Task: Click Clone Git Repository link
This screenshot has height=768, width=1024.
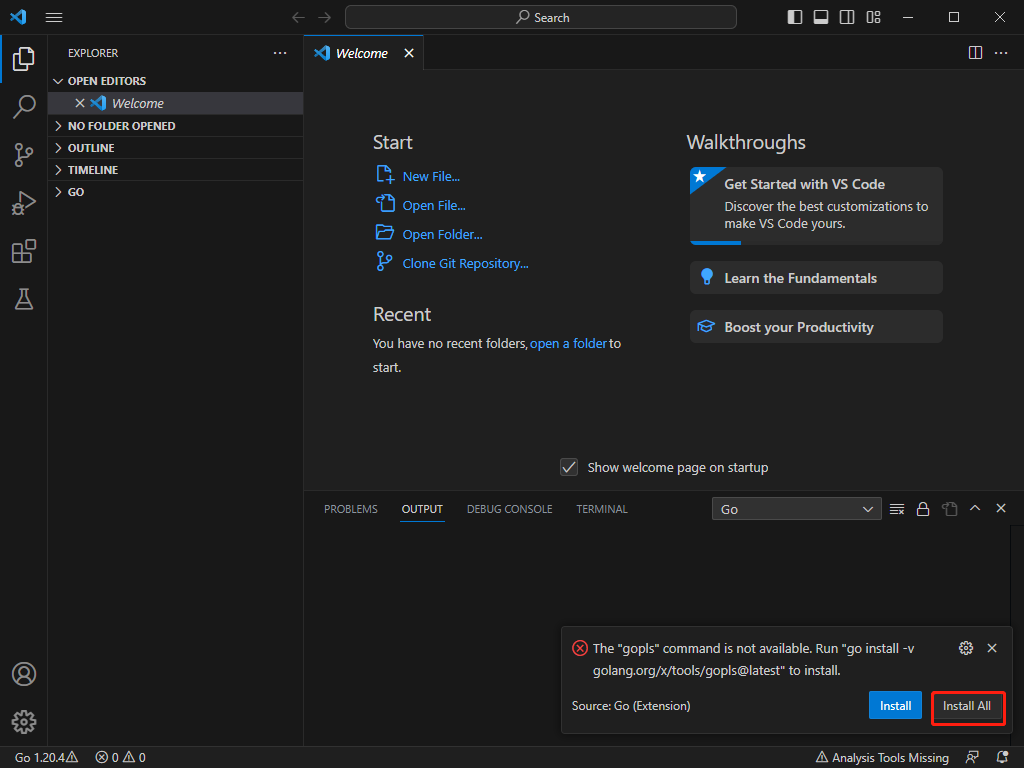Action: [465, 263]
